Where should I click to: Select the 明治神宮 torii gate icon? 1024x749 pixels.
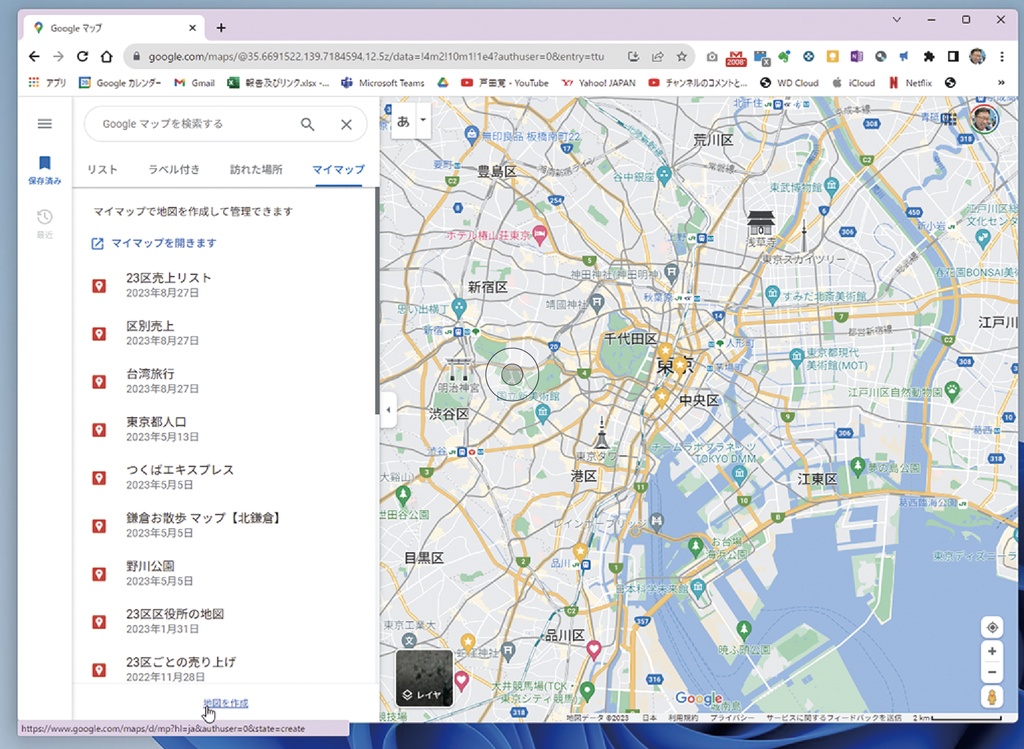pos(458,369)
